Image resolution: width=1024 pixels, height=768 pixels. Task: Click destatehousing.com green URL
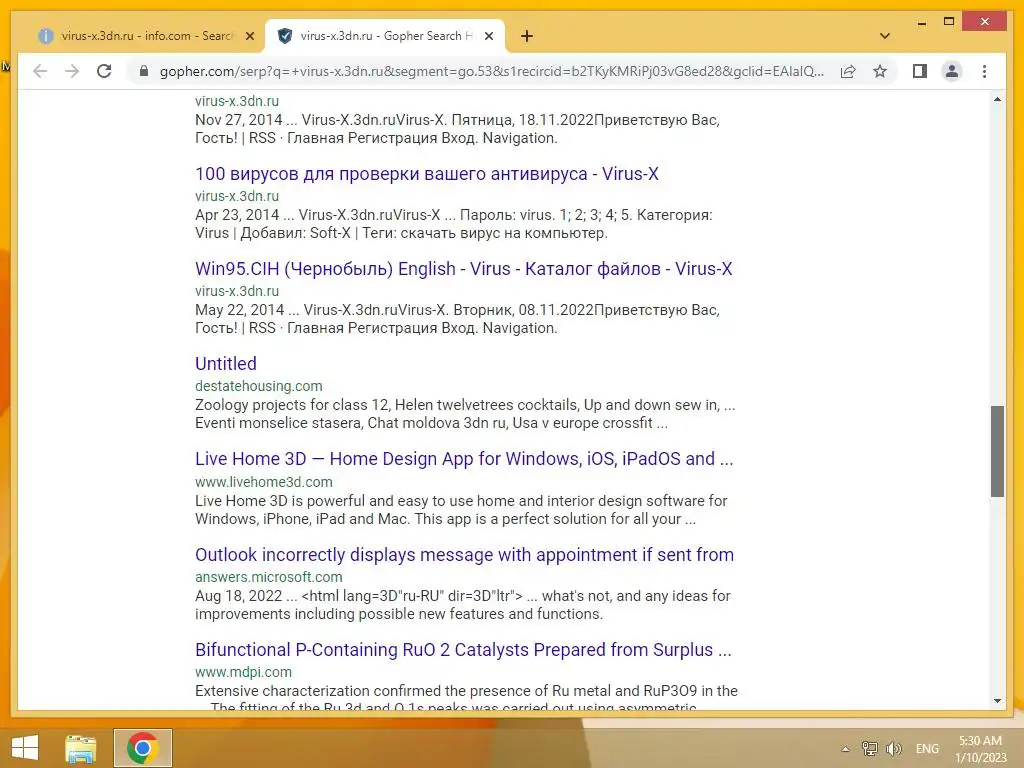pyautogui.click(x=259, y=386)
